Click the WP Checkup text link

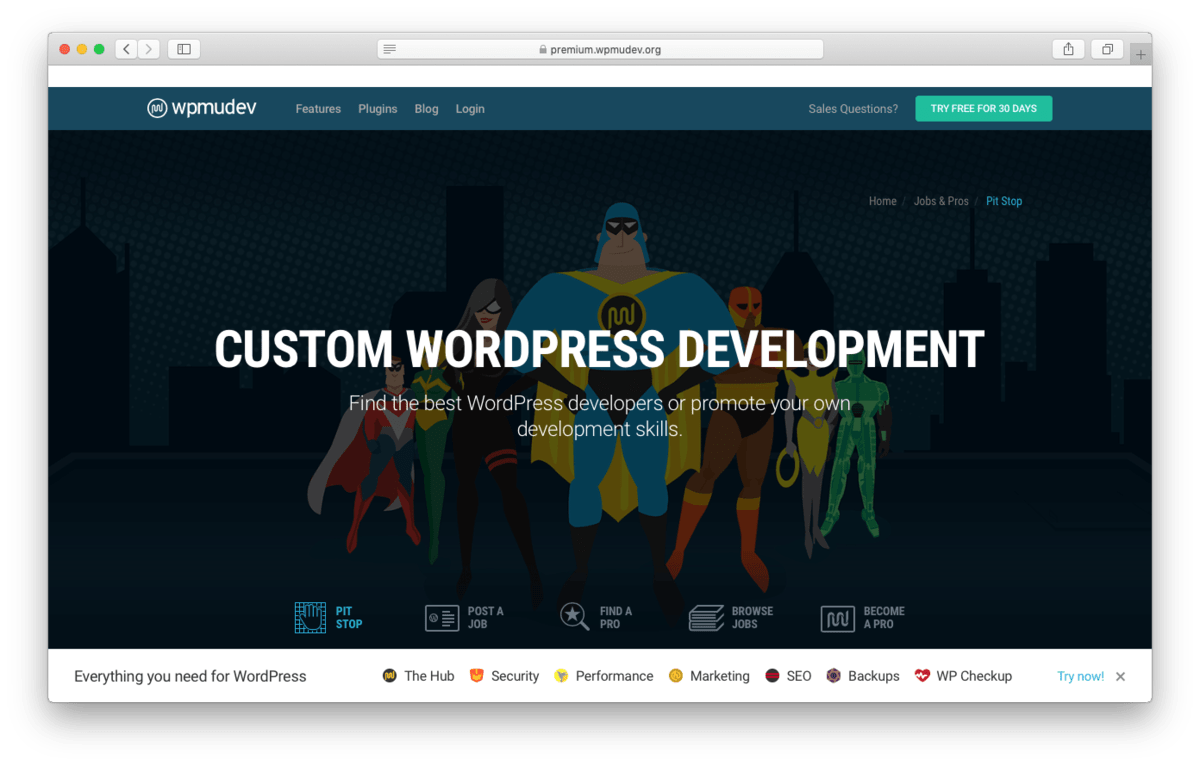(x=974, y=676)
